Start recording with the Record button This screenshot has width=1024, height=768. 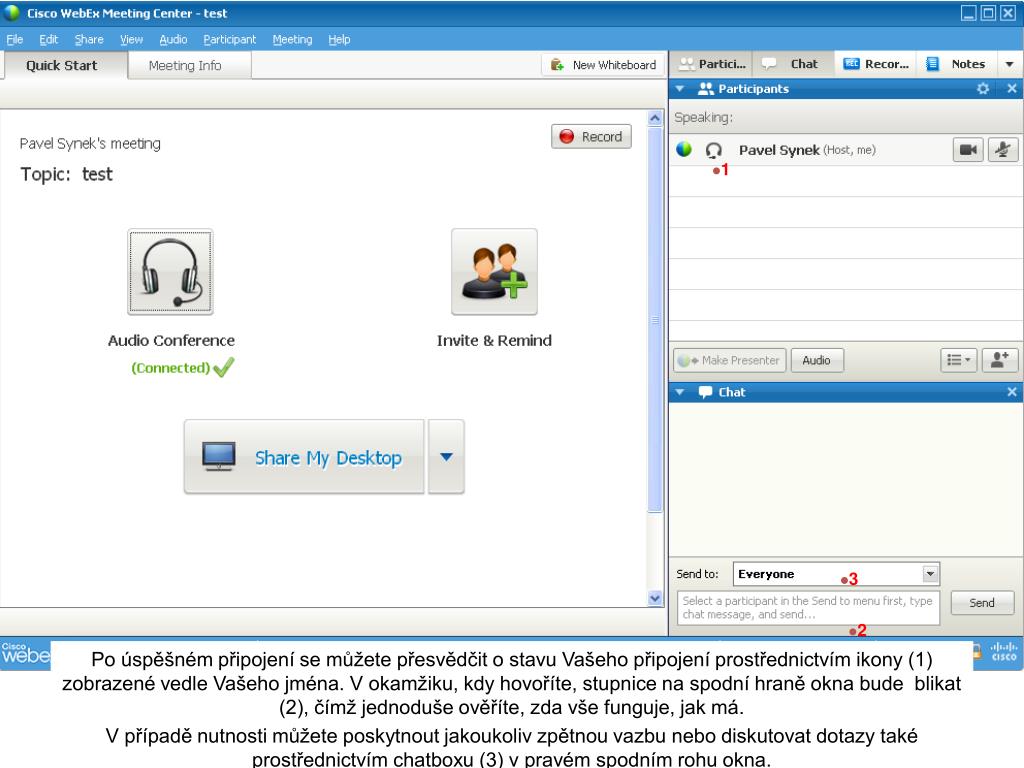pos(591,136)
